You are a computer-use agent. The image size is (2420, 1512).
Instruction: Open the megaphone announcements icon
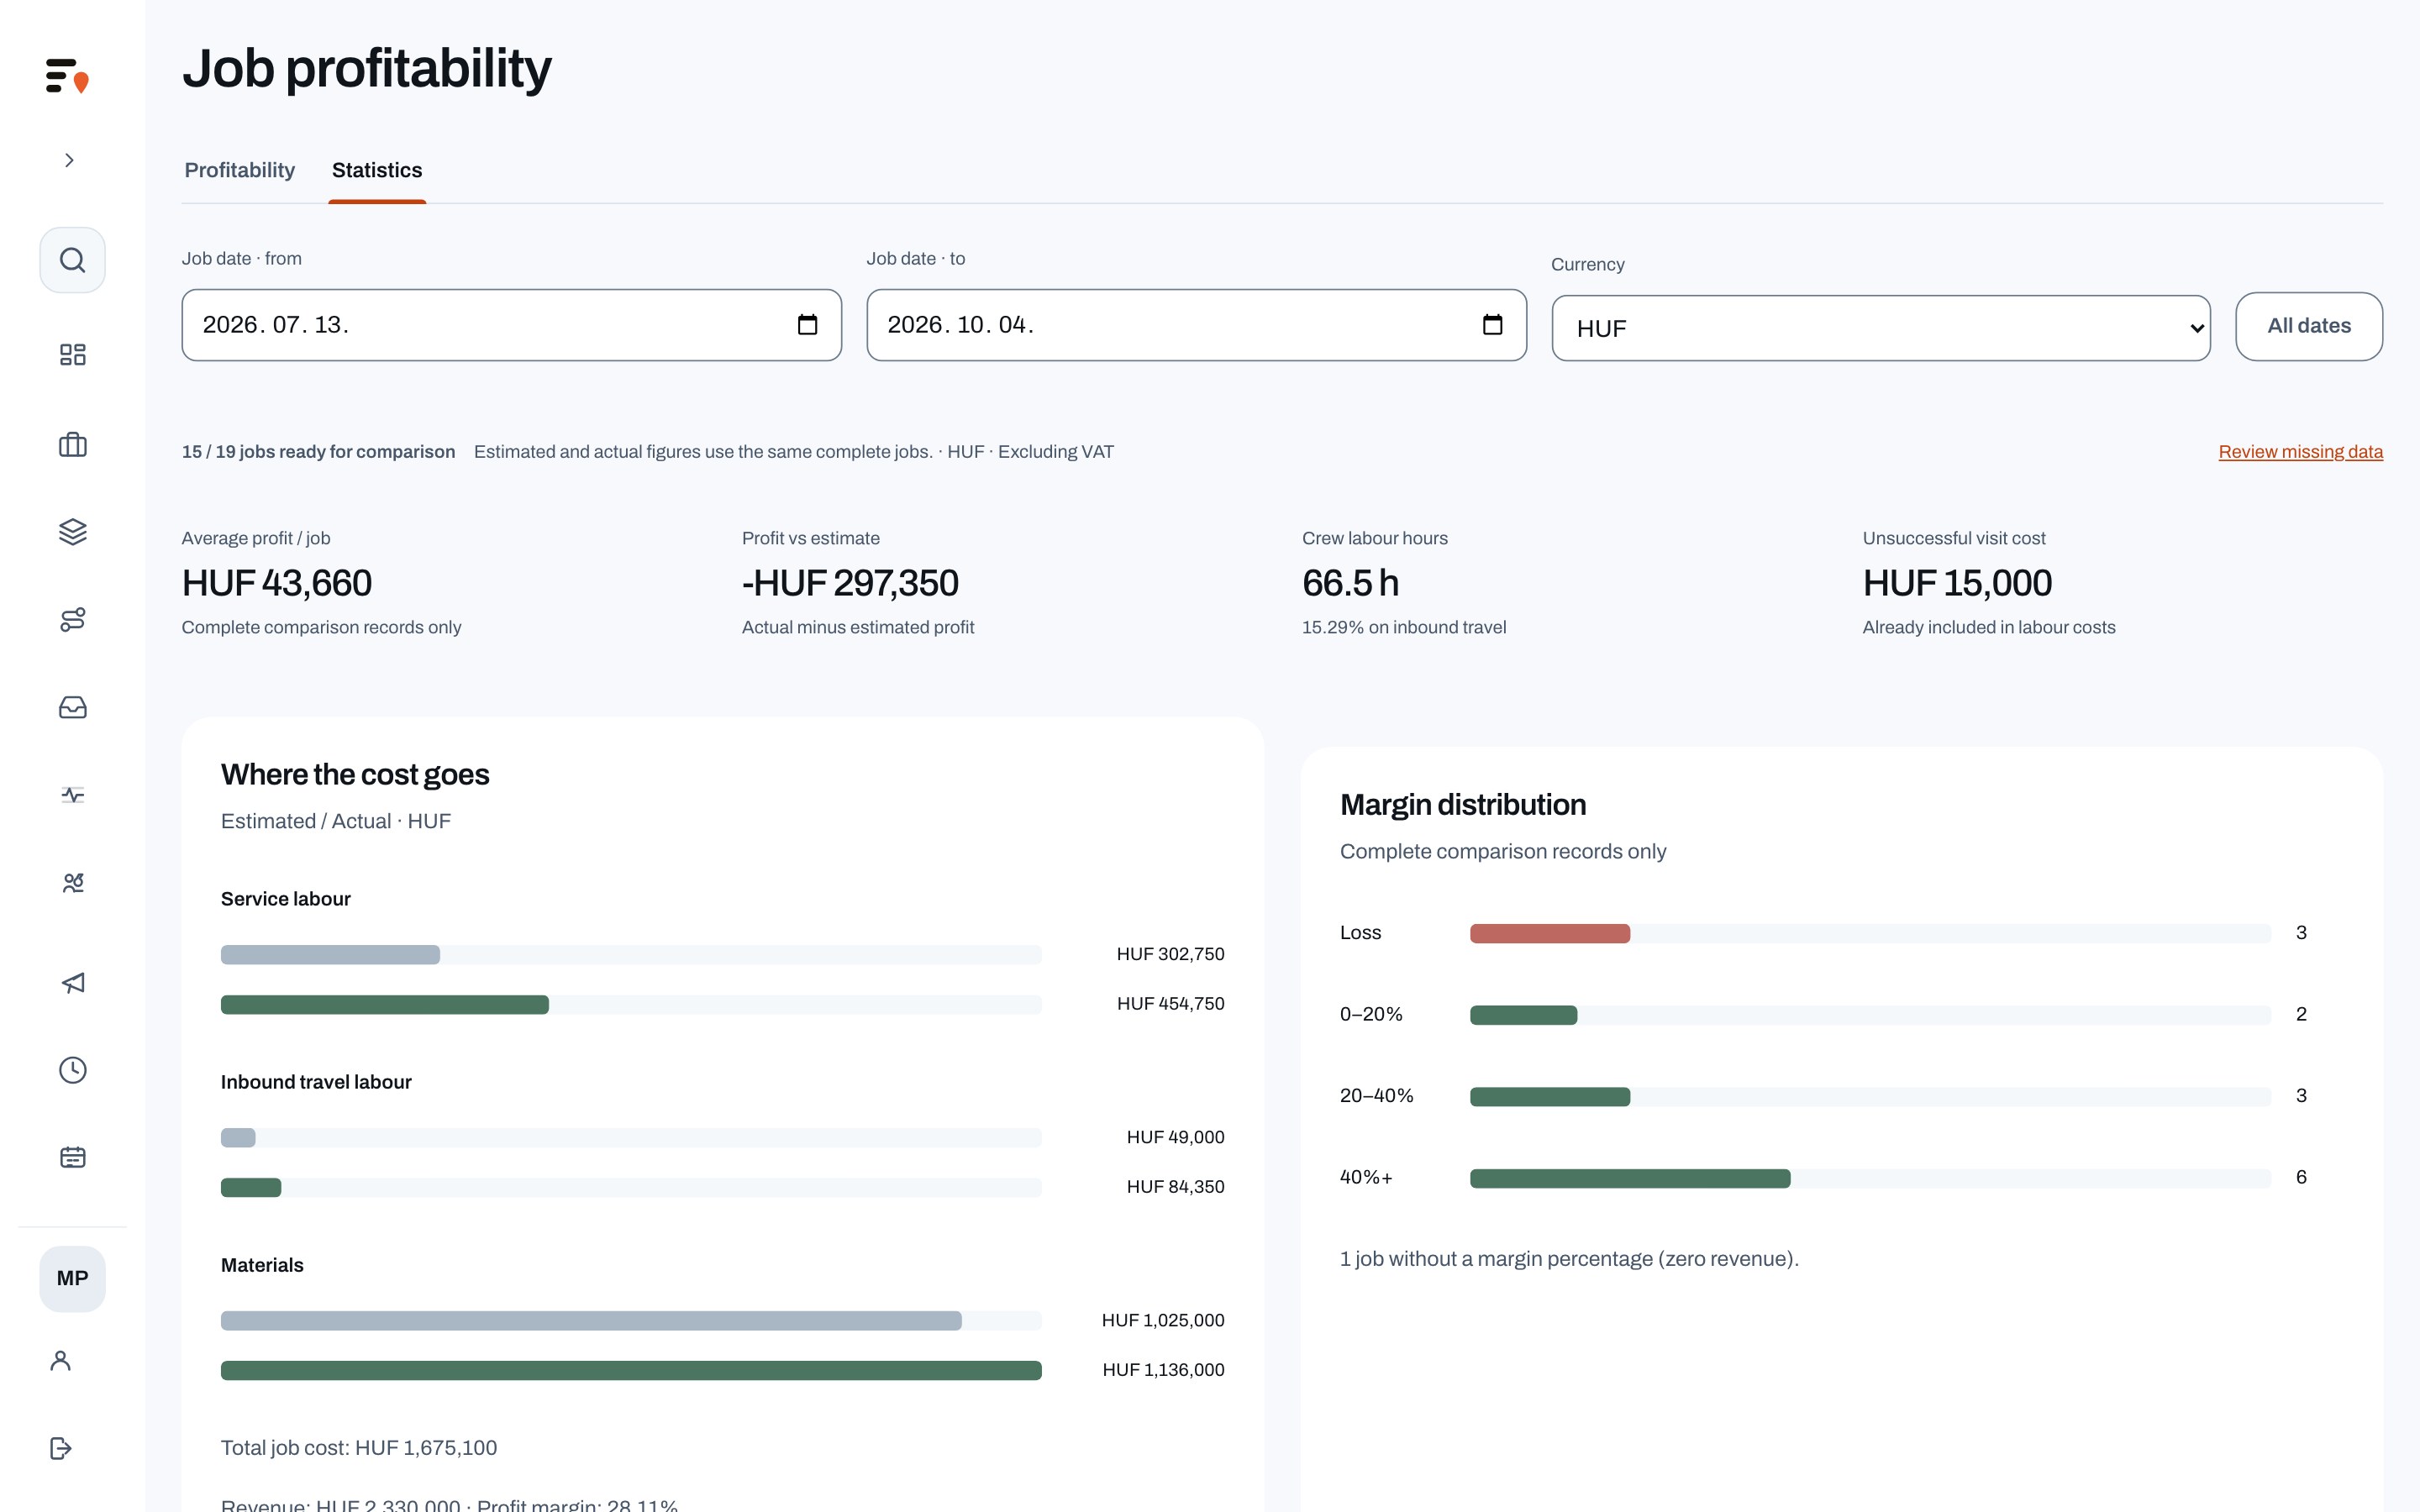(x=72, y=983)
